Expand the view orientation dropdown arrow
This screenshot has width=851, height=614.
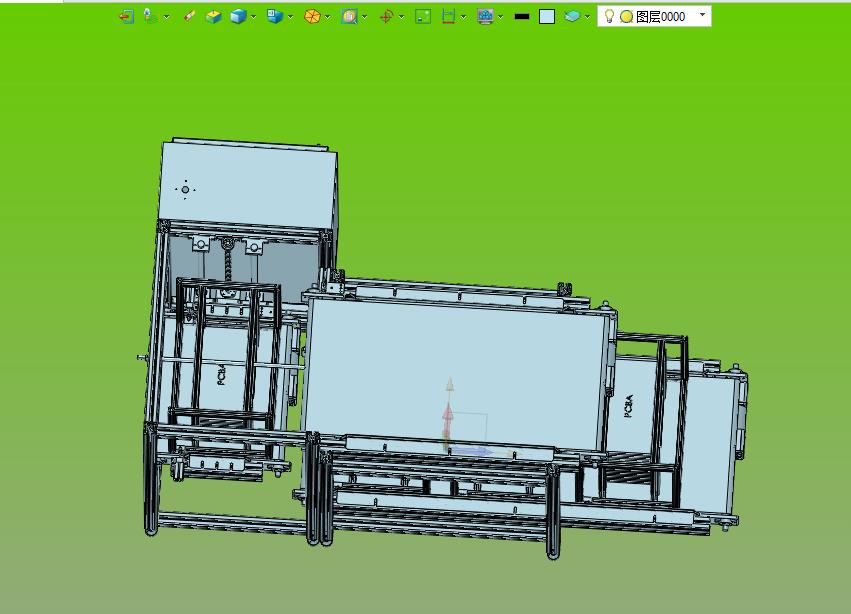click(x=290, y=17)
